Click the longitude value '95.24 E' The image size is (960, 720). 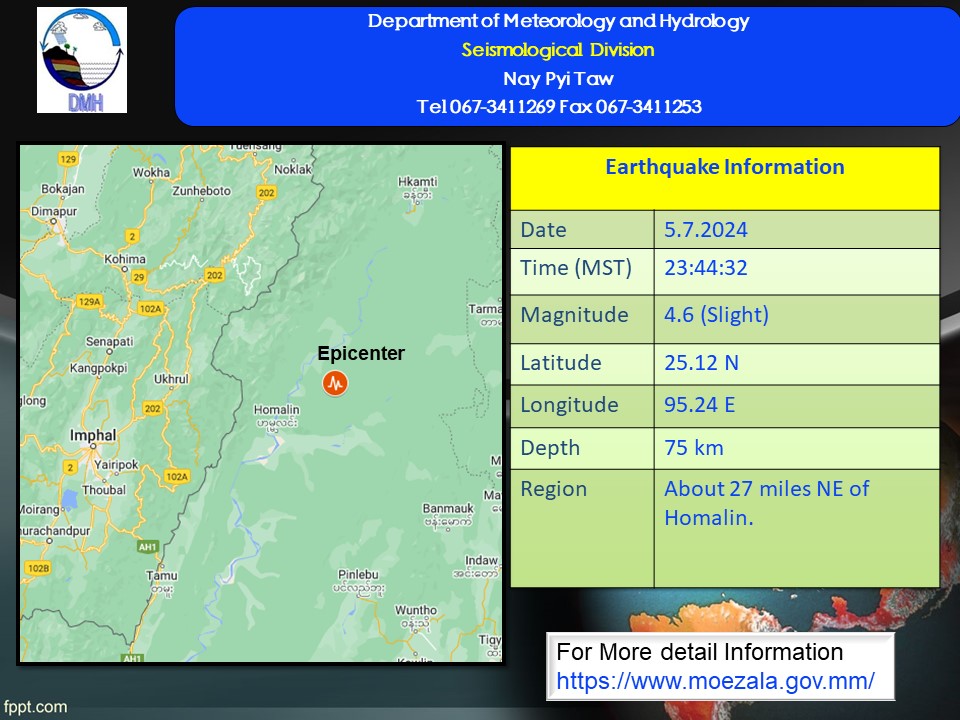tap(700, 405)
